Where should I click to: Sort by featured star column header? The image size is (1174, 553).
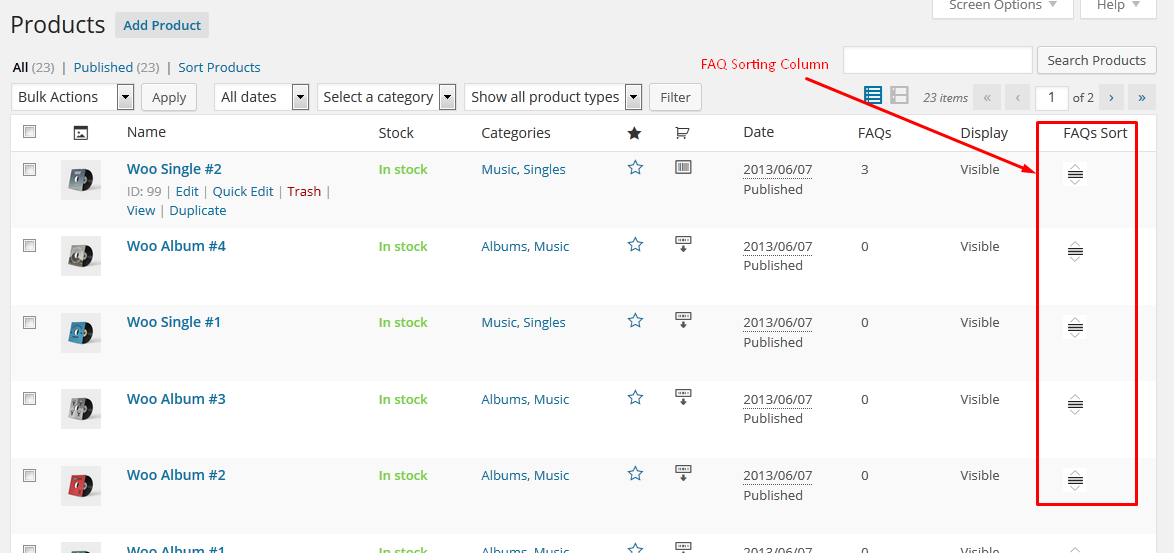[x=635, y=133]
